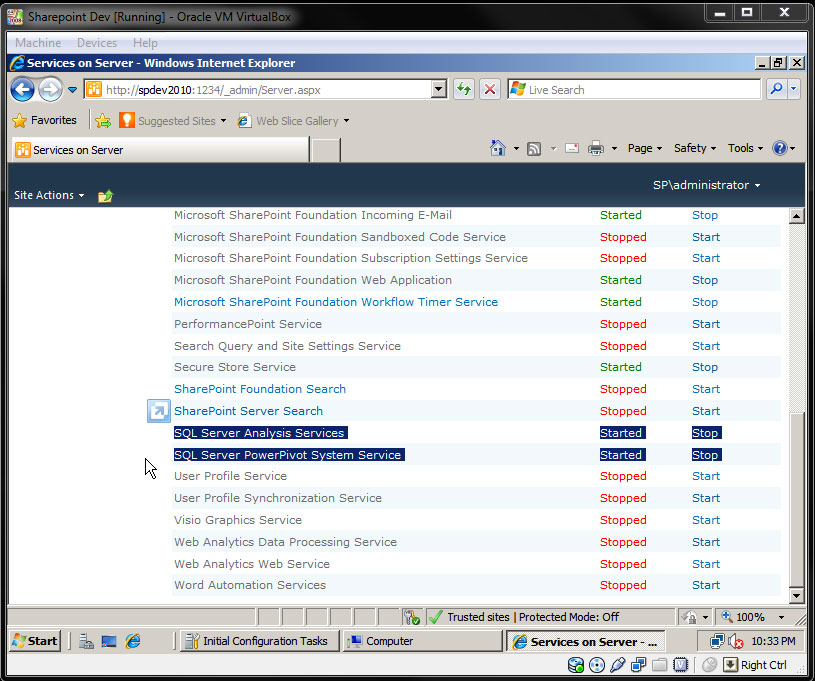Click the Live Search magnifier button
The image size is (815, 681).
click(777, 89)
